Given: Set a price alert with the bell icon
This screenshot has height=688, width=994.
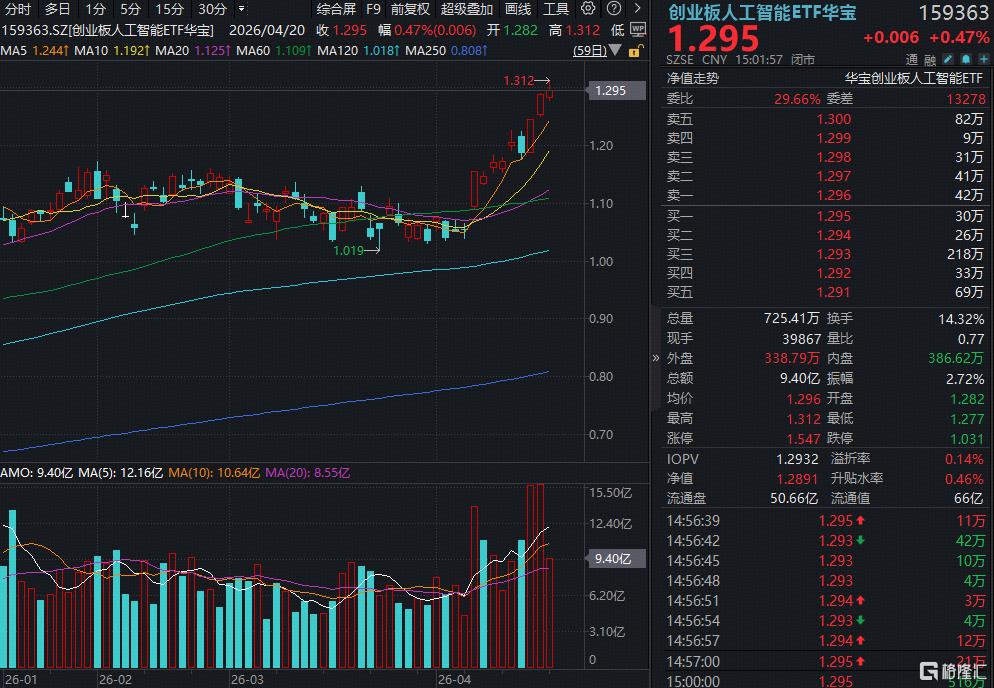Looking at the screenshot, I should 965,60.
